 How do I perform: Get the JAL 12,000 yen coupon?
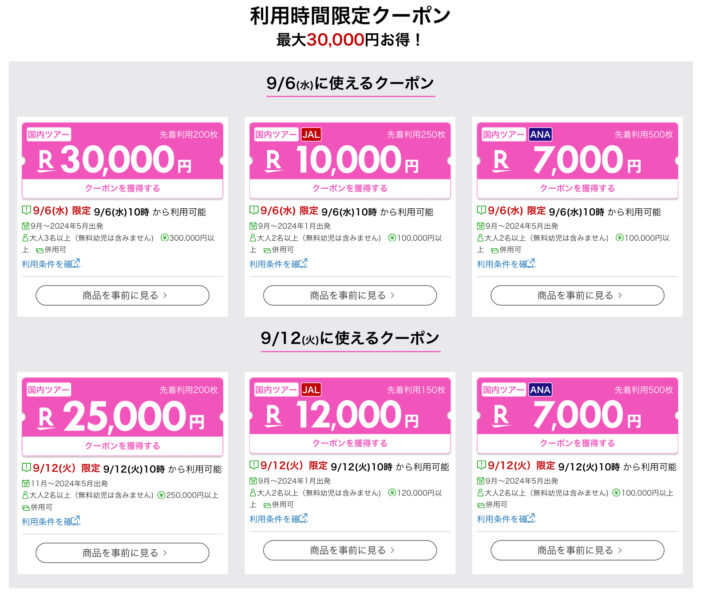tap(350, 443)
